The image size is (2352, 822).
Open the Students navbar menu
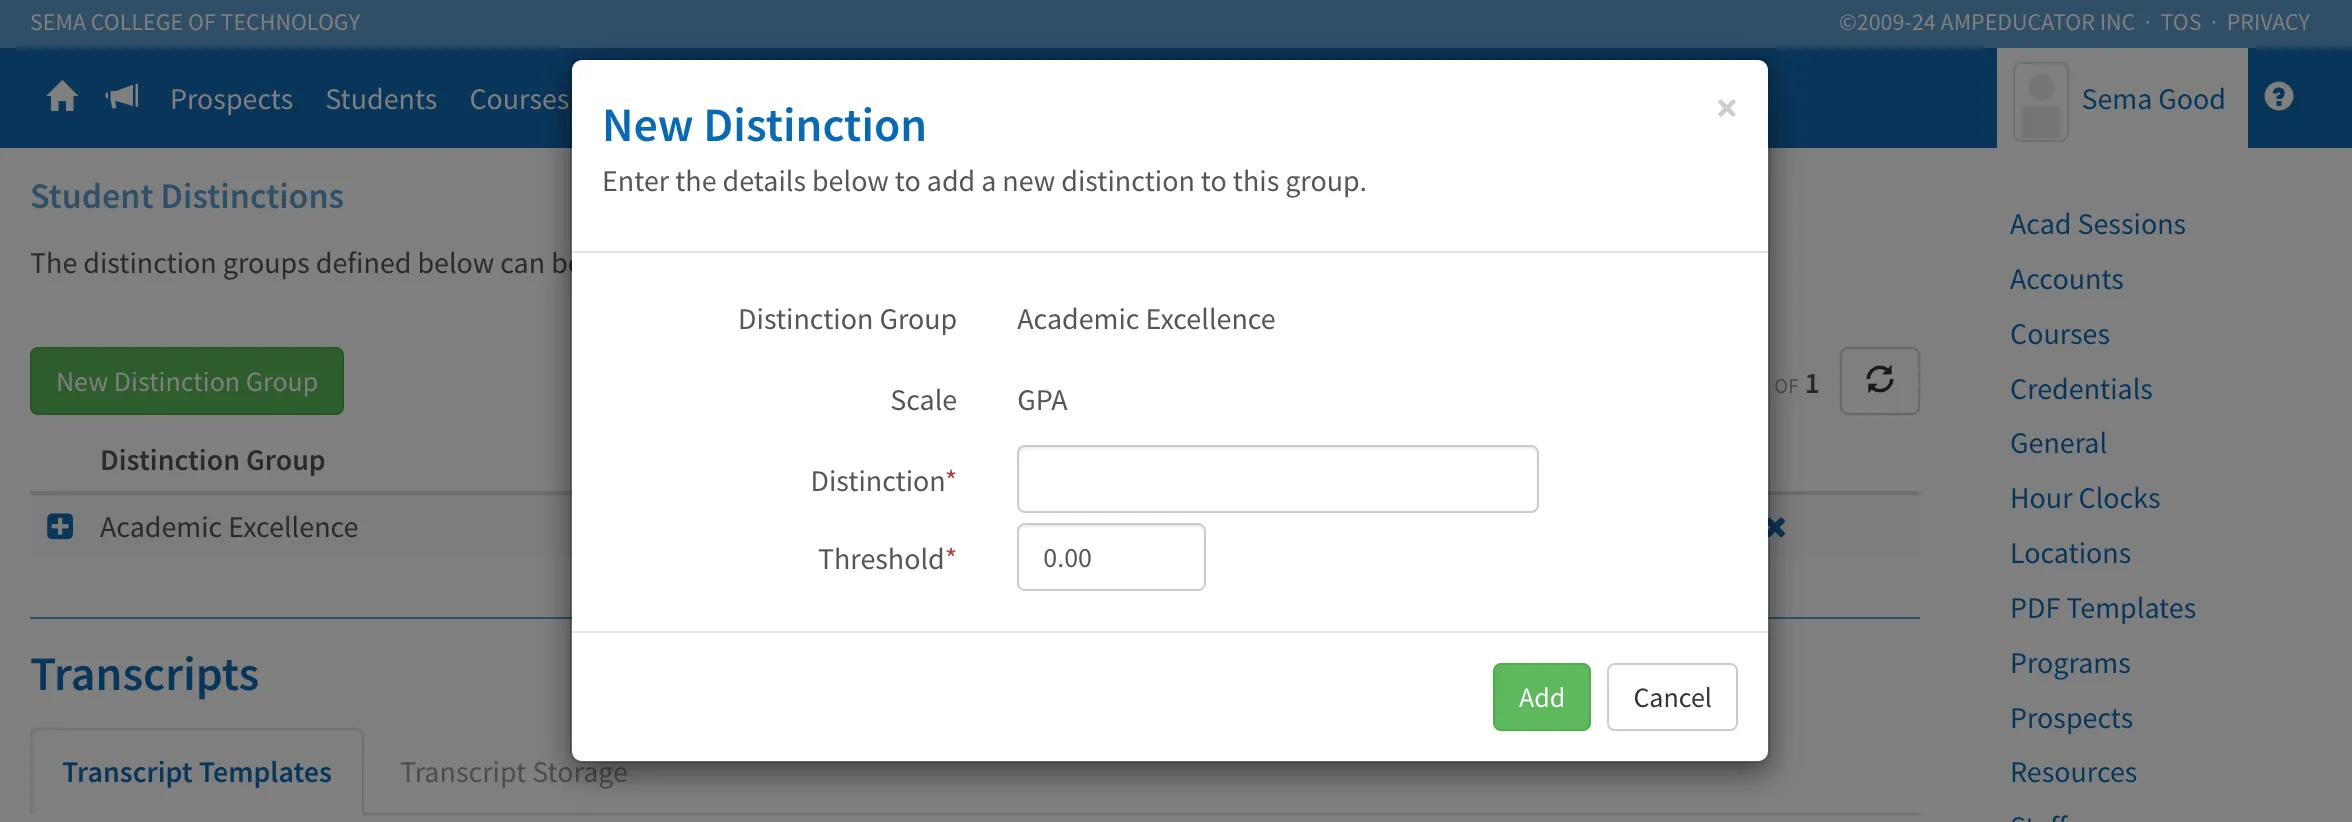381,99
